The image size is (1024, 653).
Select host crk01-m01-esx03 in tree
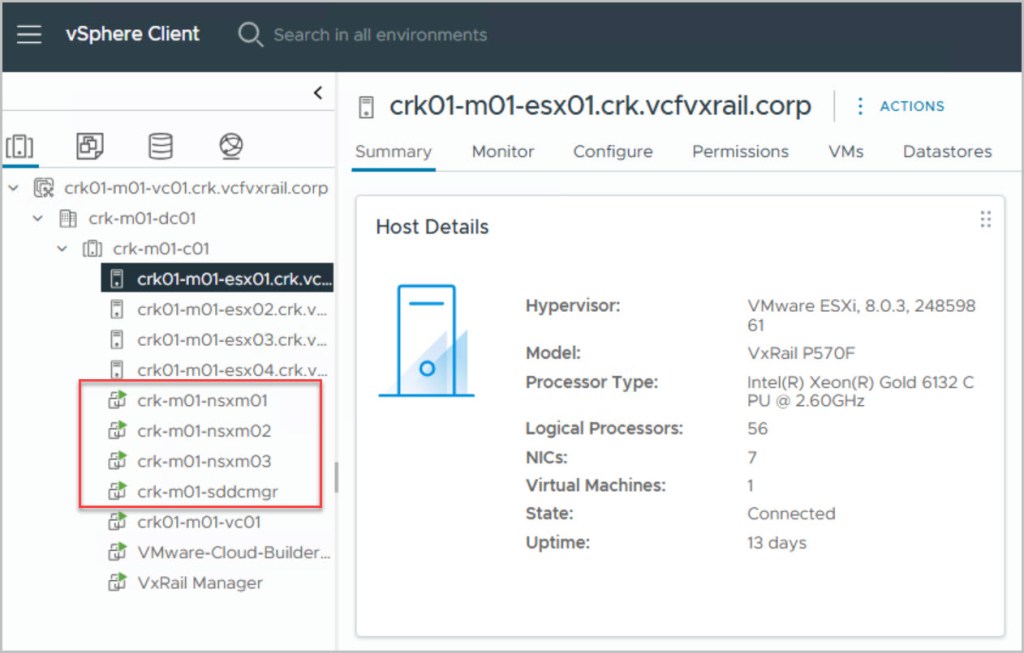[x=230, y=339]
